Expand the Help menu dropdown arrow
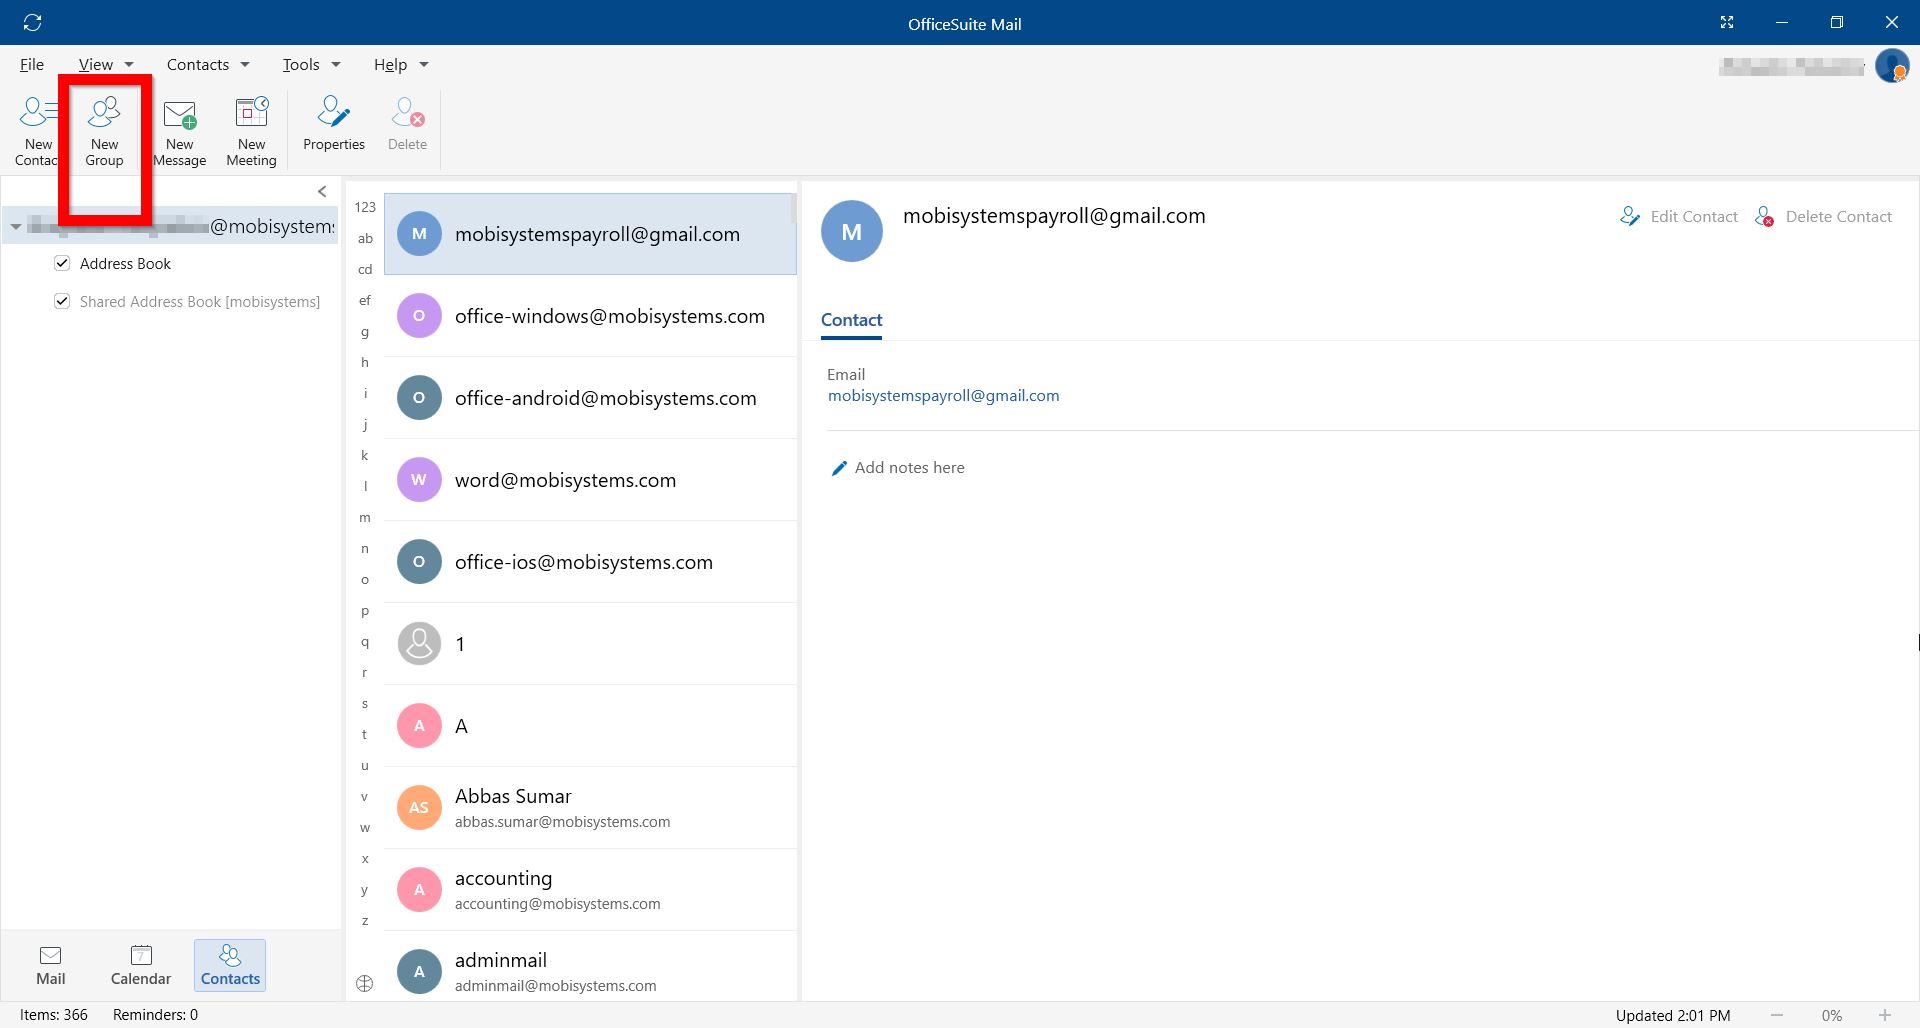The width and height of the screenshot is (1920, 1028). 424,65
